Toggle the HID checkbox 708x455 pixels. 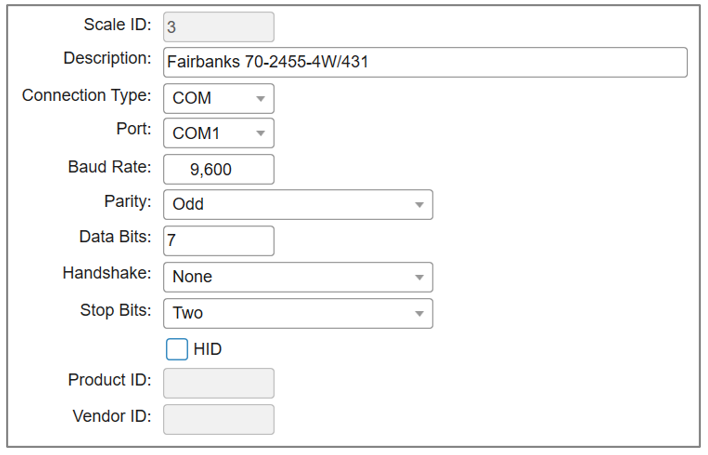176,349
